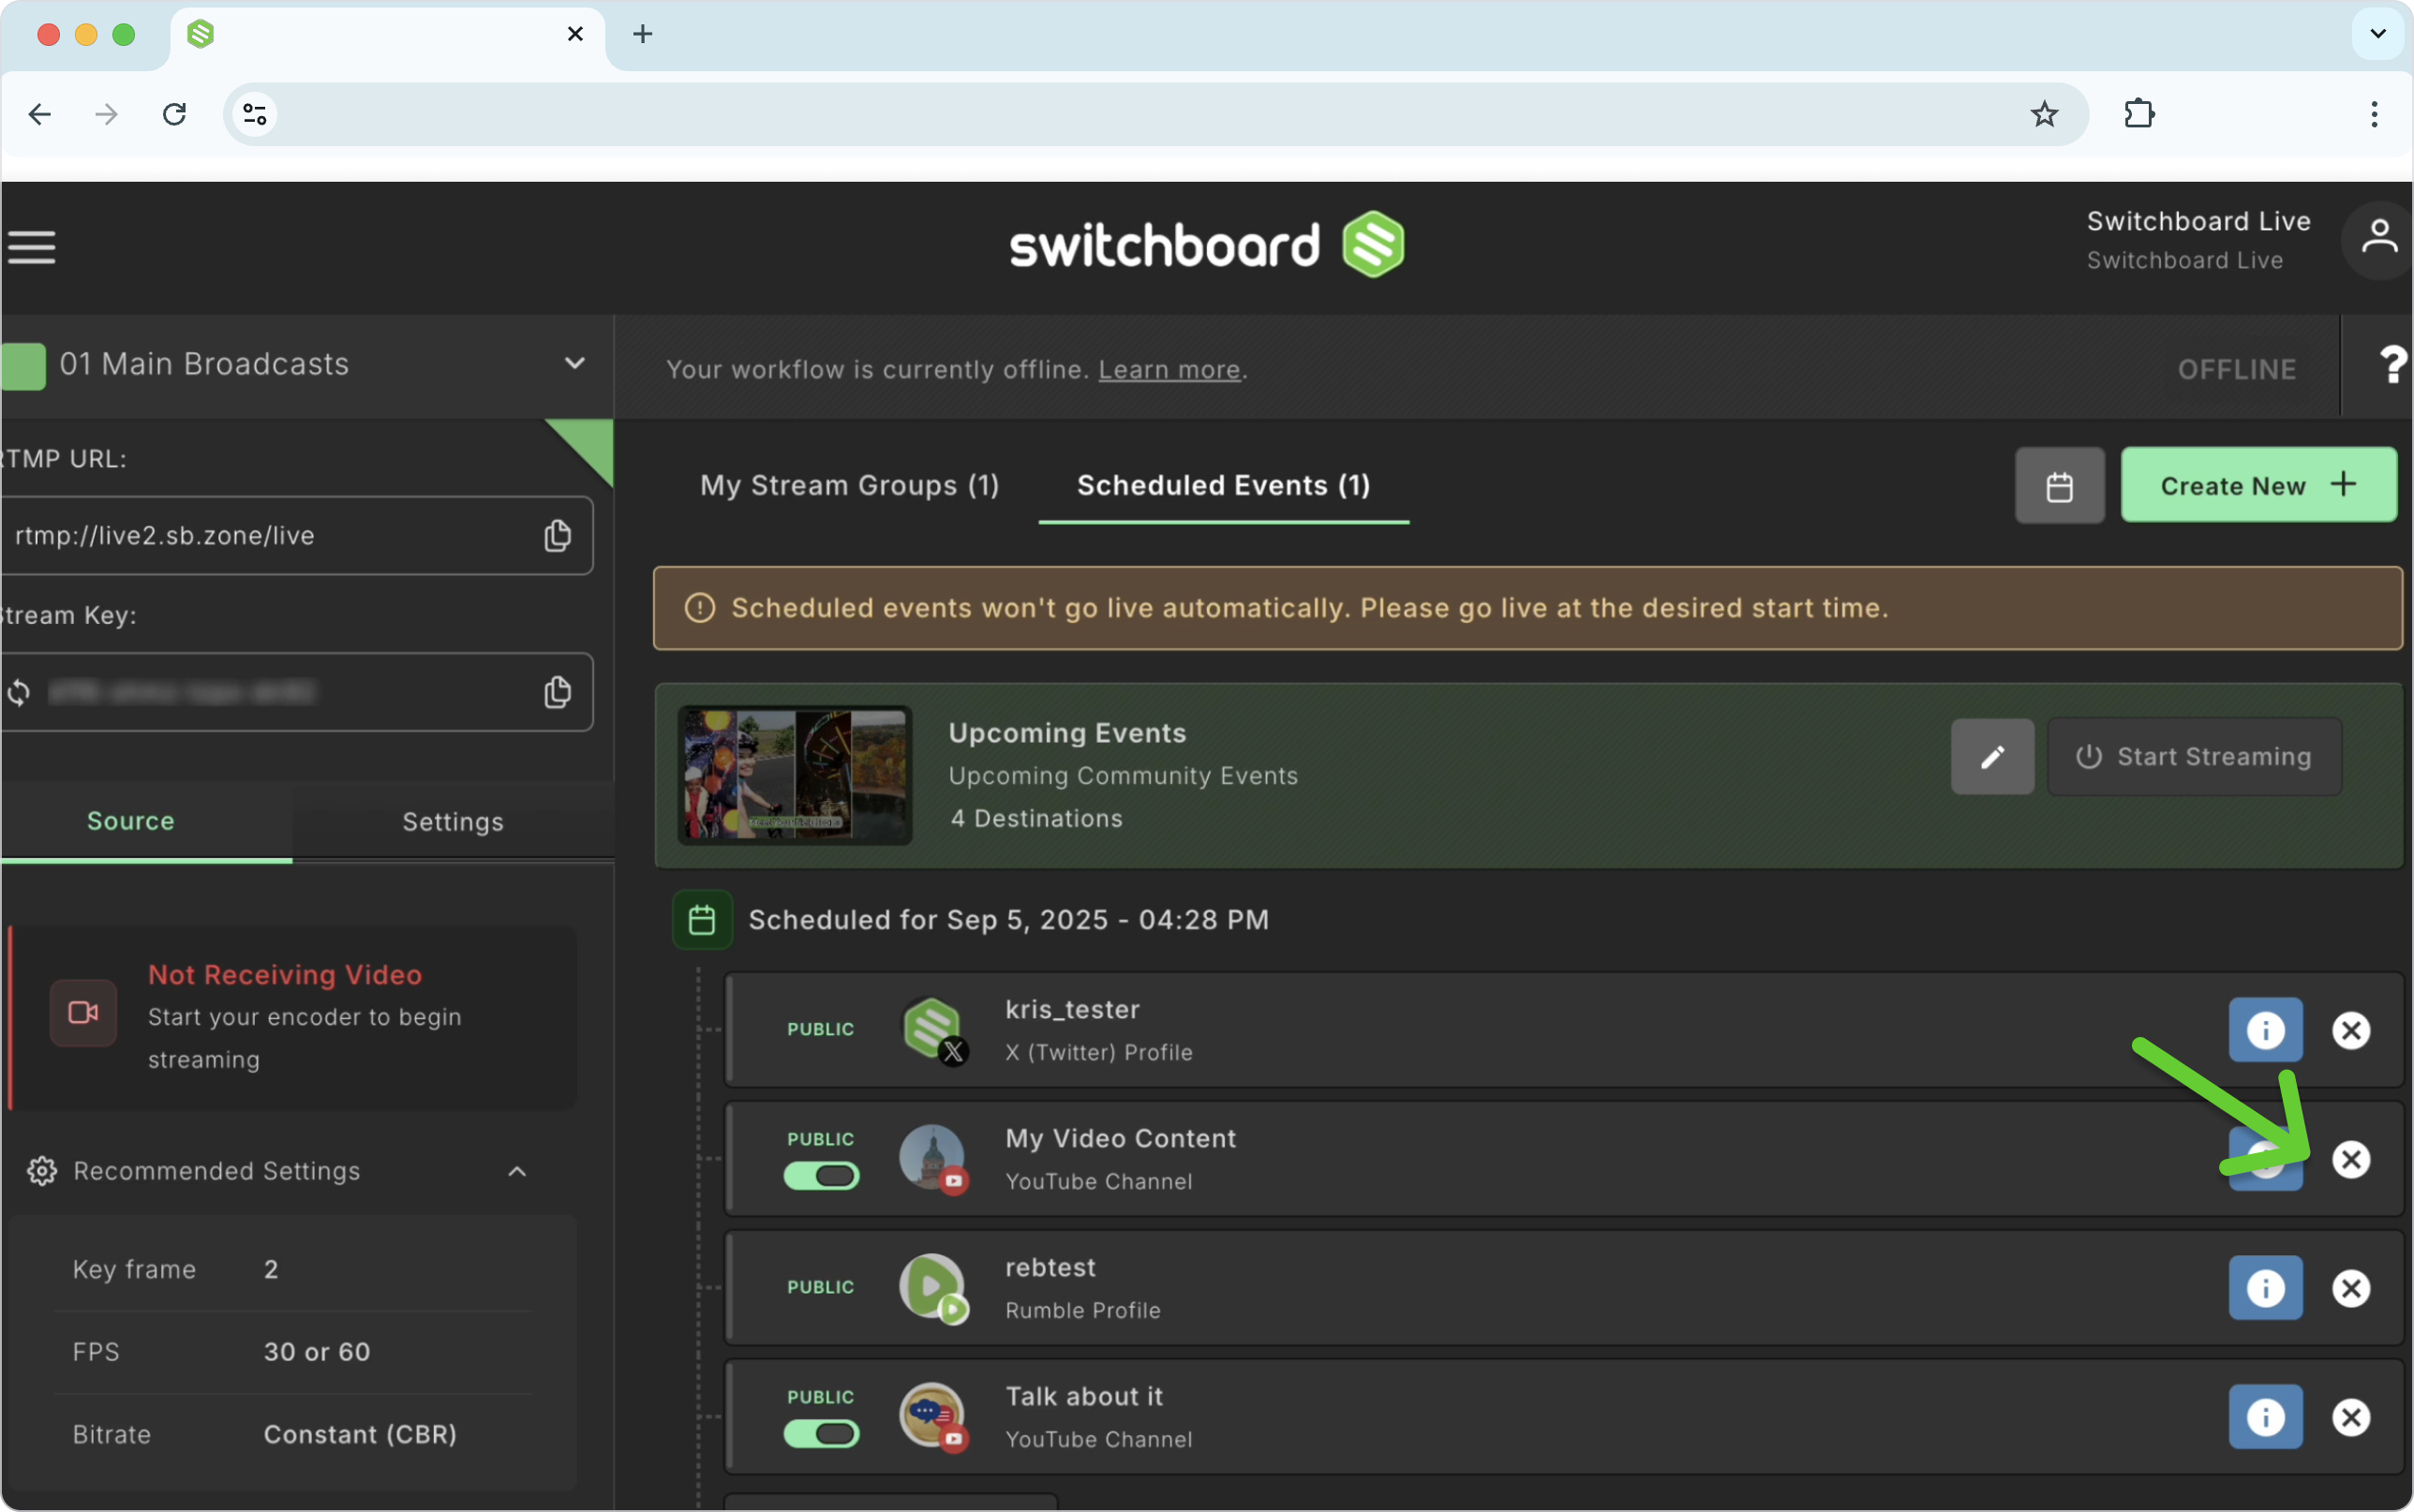Screen dimensions: 2414x1512
Task: Click the PUBLIC label on kris_tester row
Action: pyautogui.click(x=821, y=1030)
